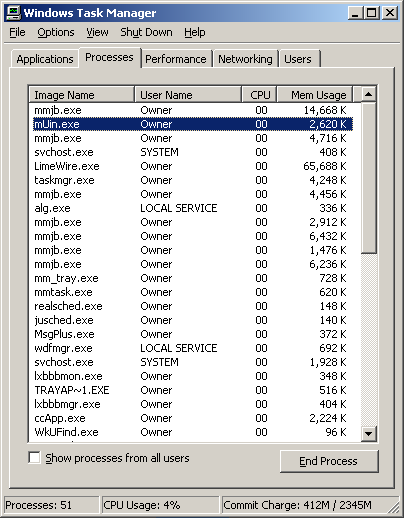Click the scroll up arrow in process list
Screen dimensions: 404x518
click(x=368, y=94)
